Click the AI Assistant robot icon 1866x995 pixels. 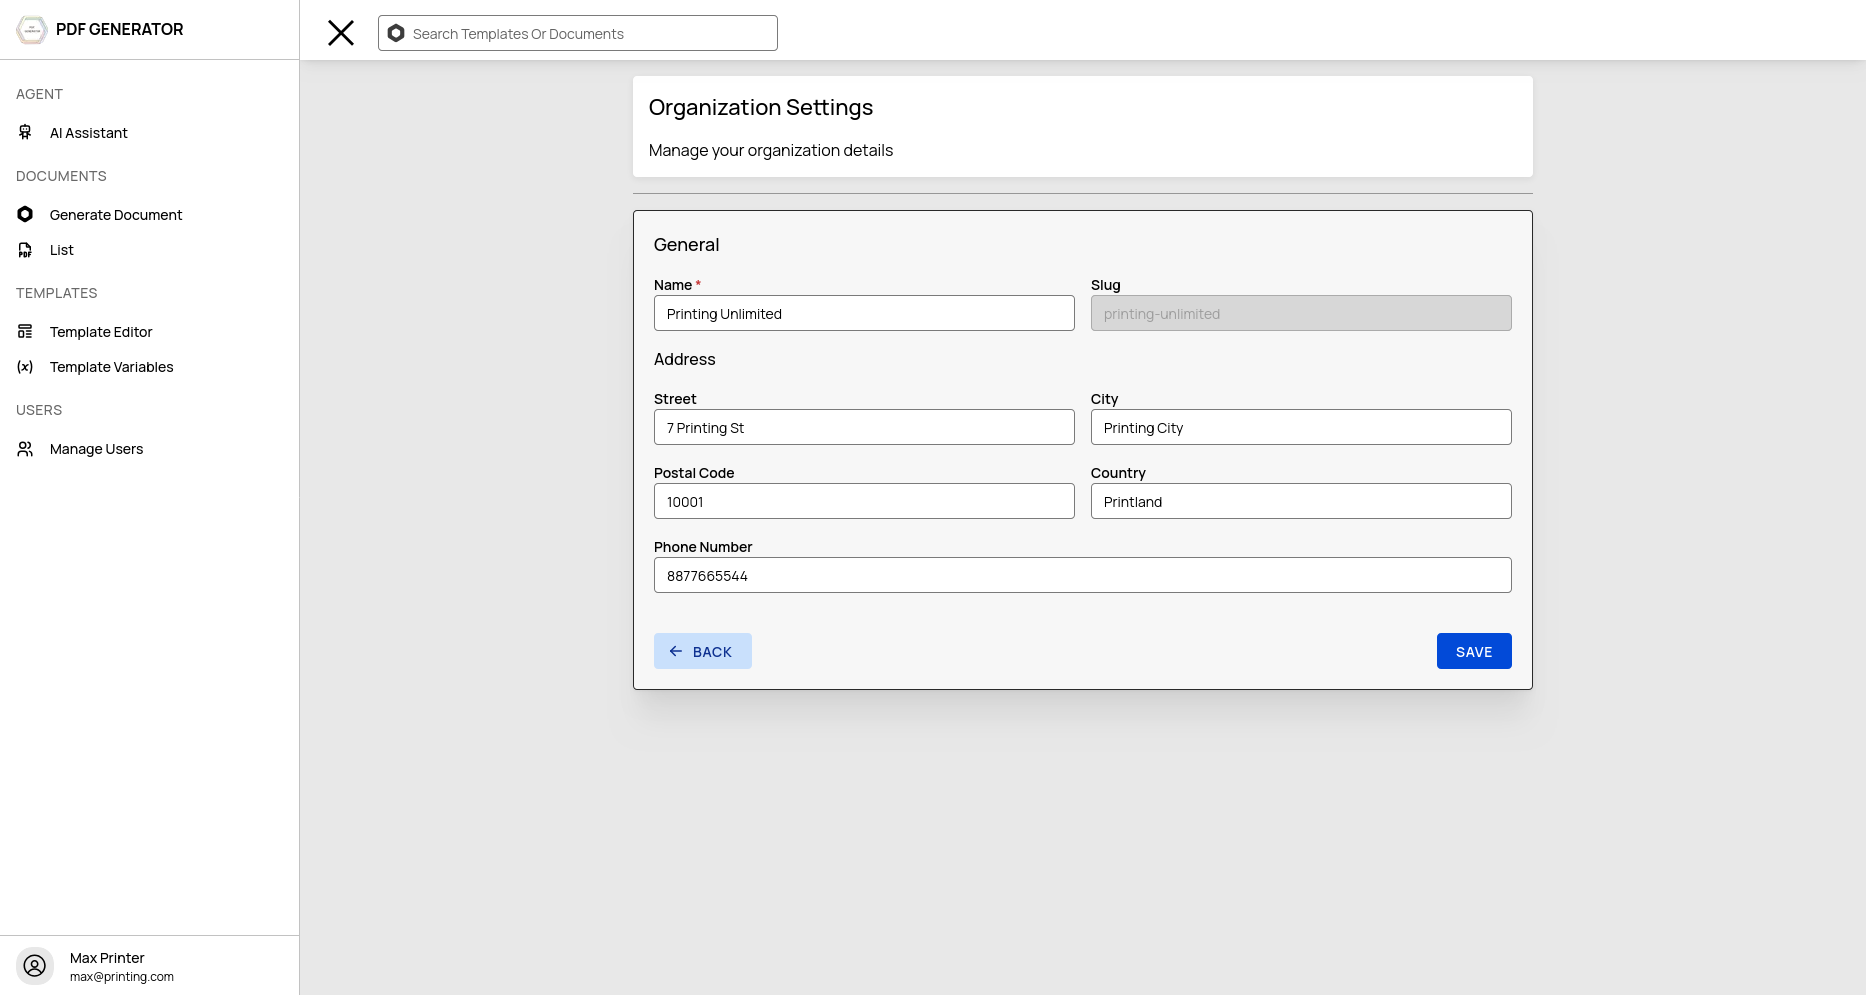pos(25,132)
